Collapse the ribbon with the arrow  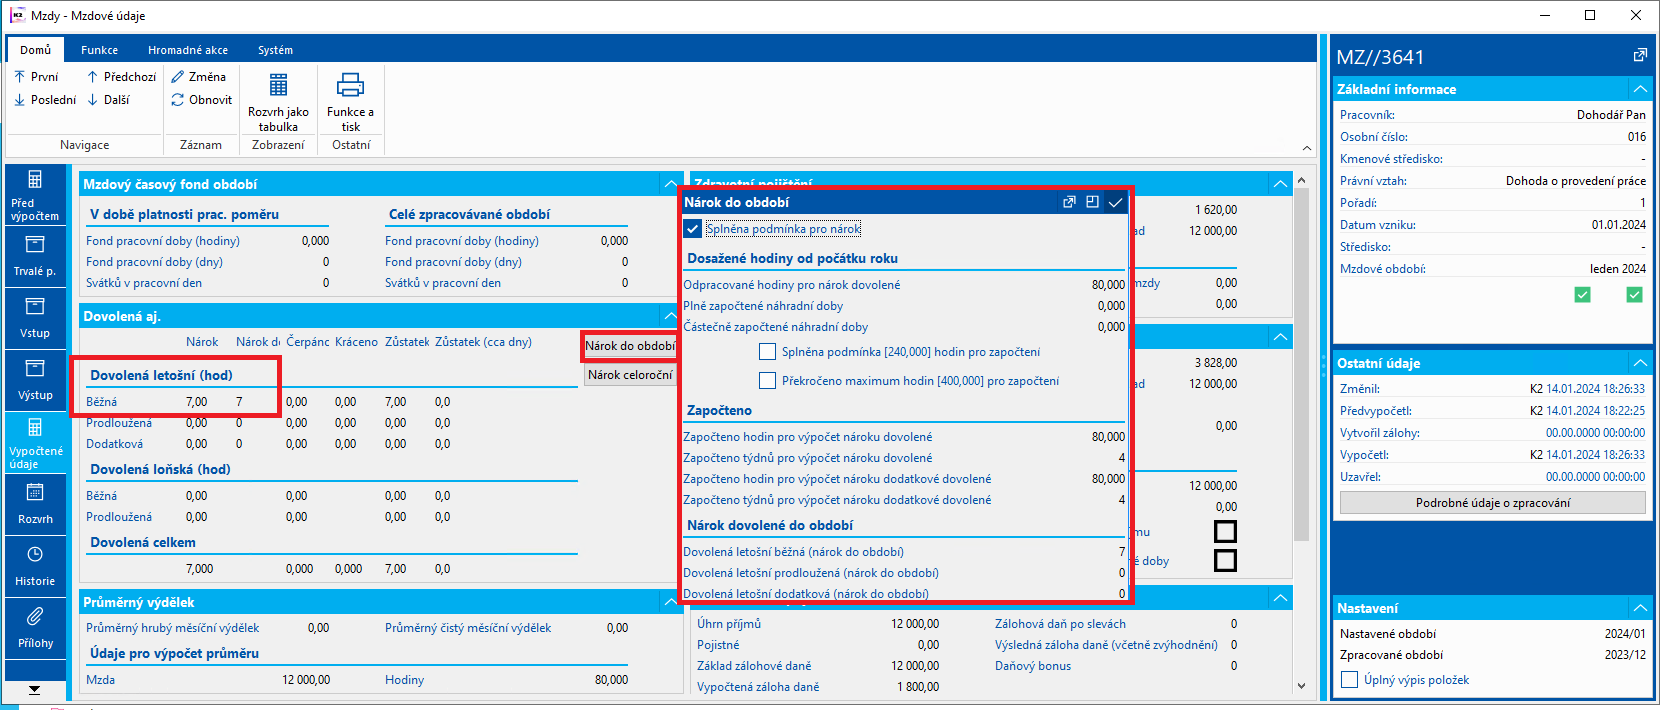click(1307, 148)
